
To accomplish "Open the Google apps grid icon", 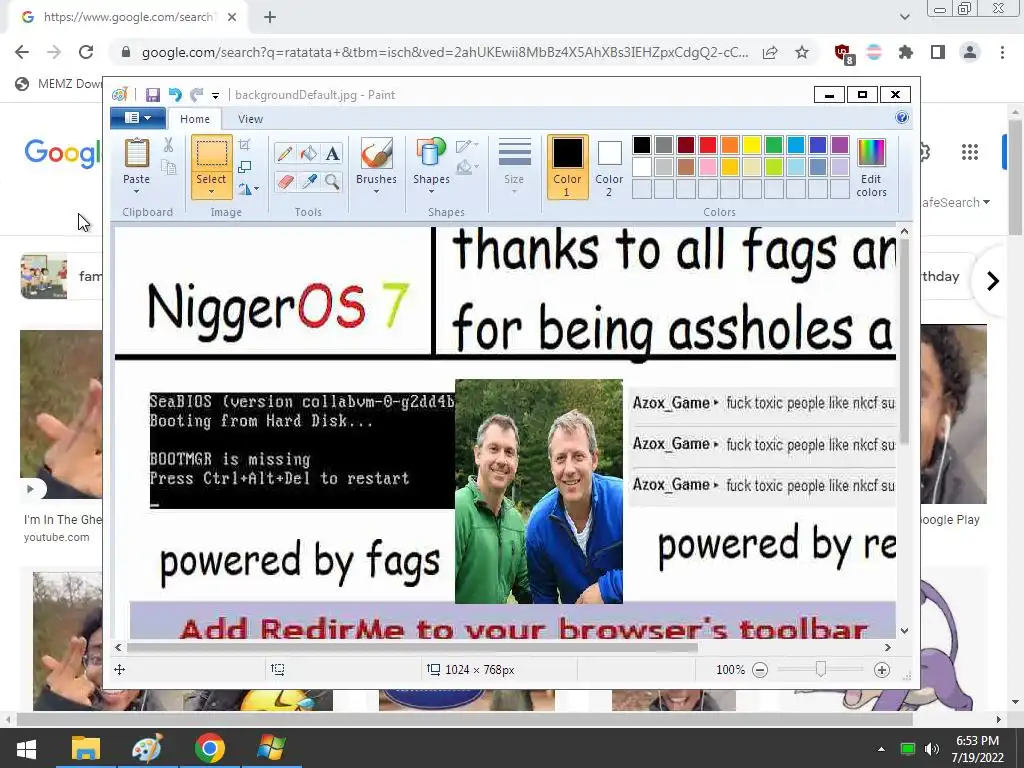I will [x=970, y=152].
